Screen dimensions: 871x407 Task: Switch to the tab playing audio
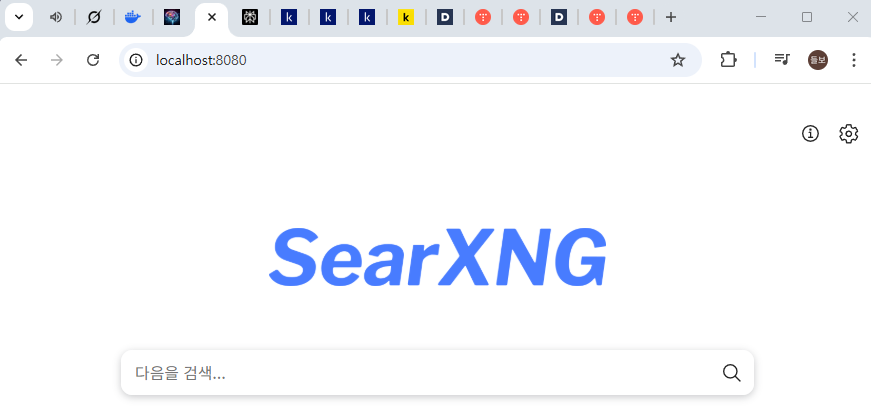56,17
